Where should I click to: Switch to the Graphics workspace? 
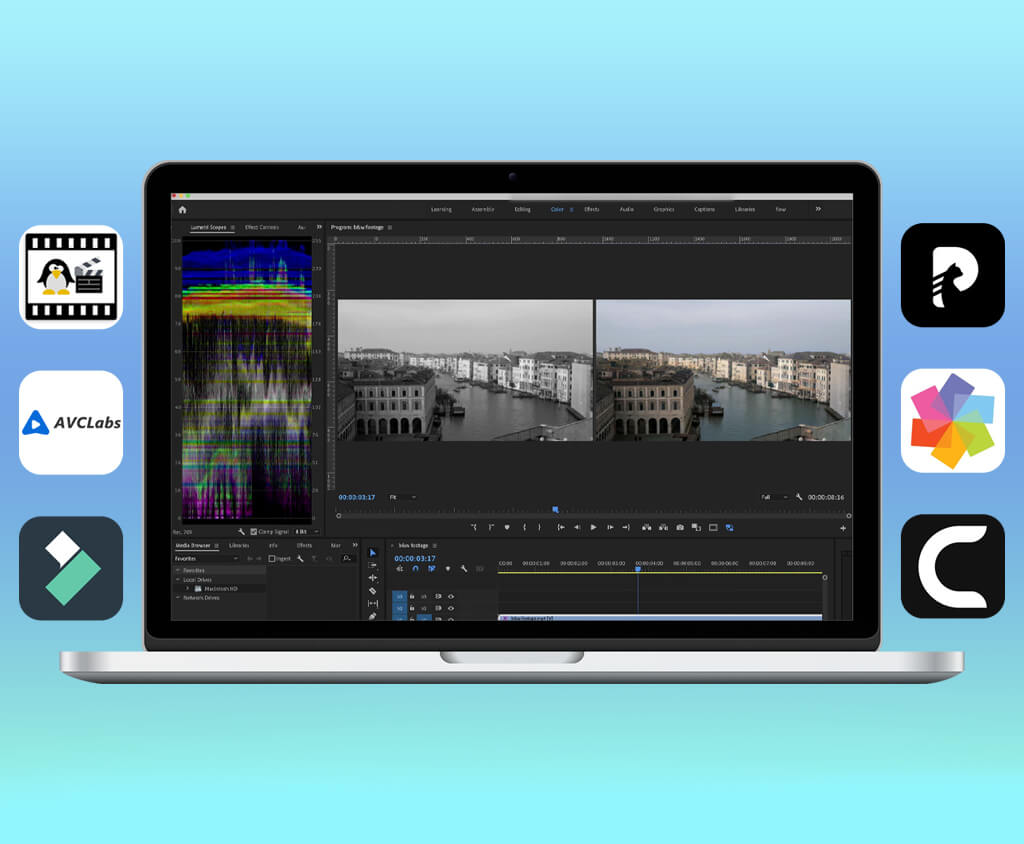point(664,210)
